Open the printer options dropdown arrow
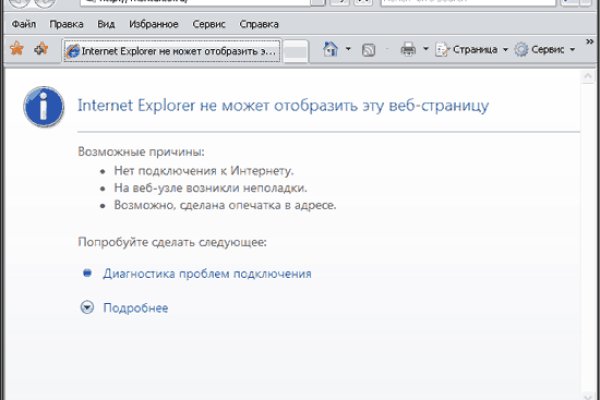The width and height of the screenshot is (600, 400). pyautogui.click(x=425, y=48)
